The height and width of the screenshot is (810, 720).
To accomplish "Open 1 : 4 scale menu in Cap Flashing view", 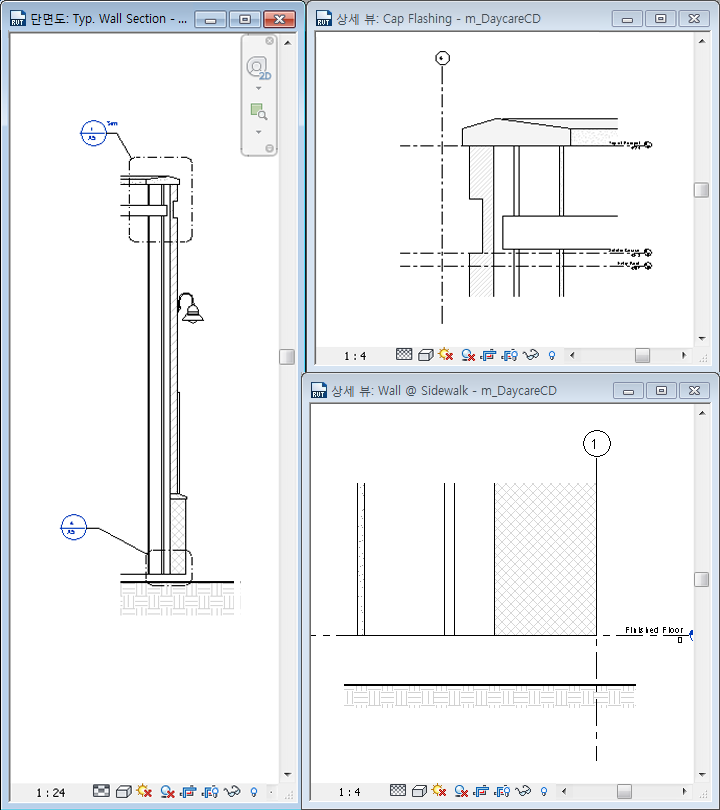I will coord(355,356).
